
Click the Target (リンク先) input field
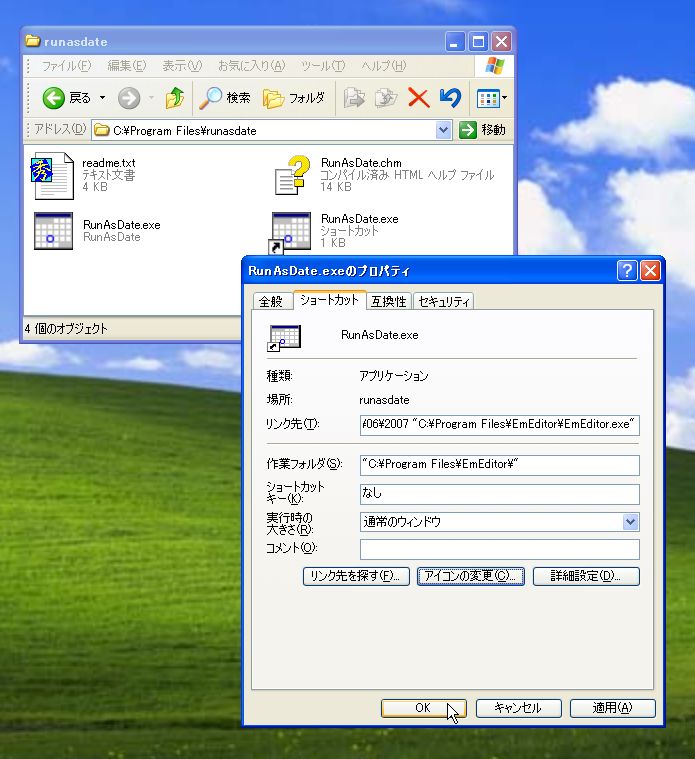(x=499, y=425)
